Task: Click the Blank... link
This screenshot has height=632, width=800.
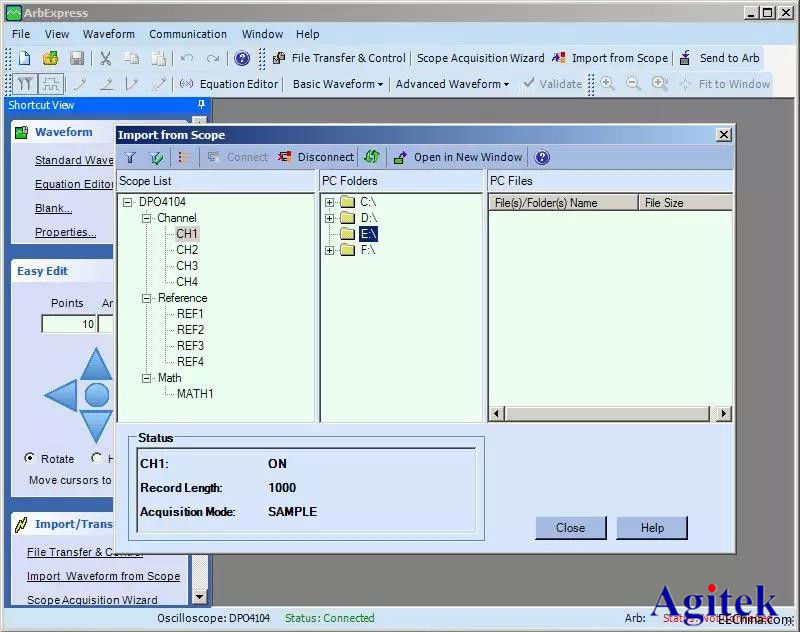Action: [54, 208]
